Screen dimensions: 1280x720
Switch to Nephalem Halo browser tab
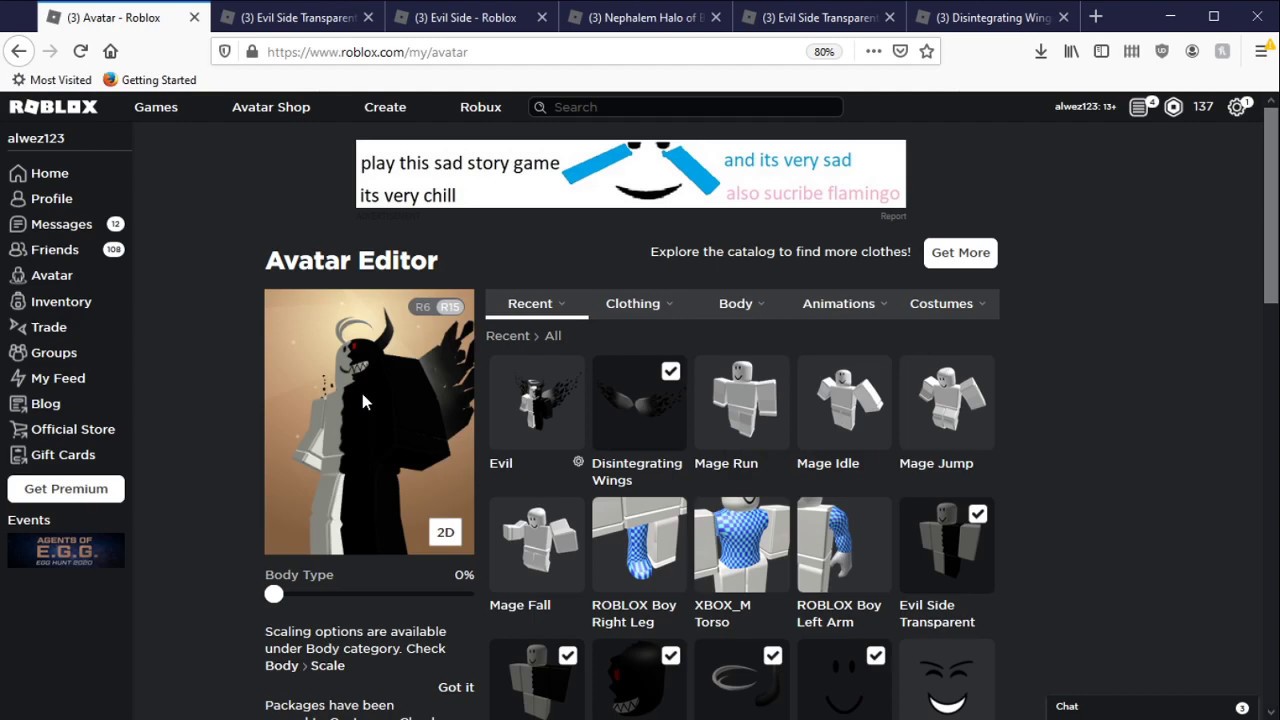pos(645,17)
